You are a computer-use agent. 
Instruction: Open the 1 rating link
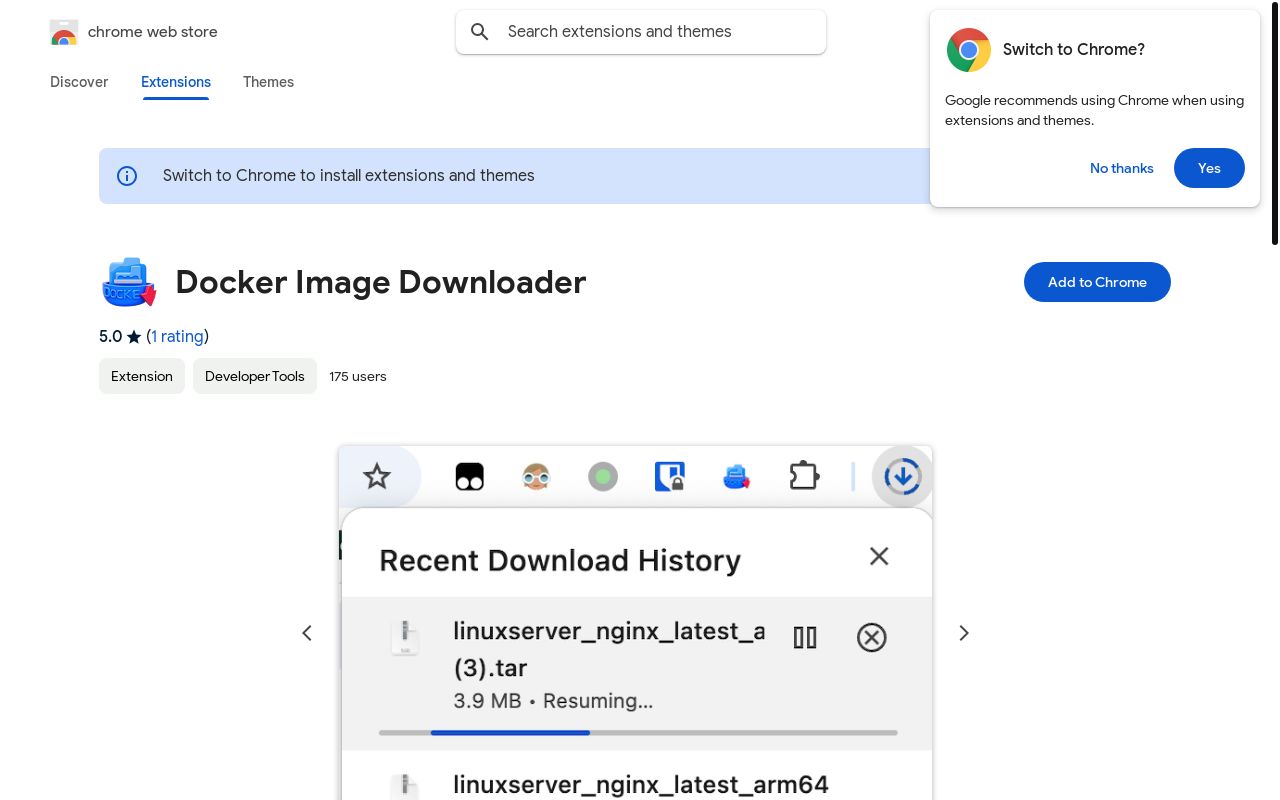(x=178, y=337)
